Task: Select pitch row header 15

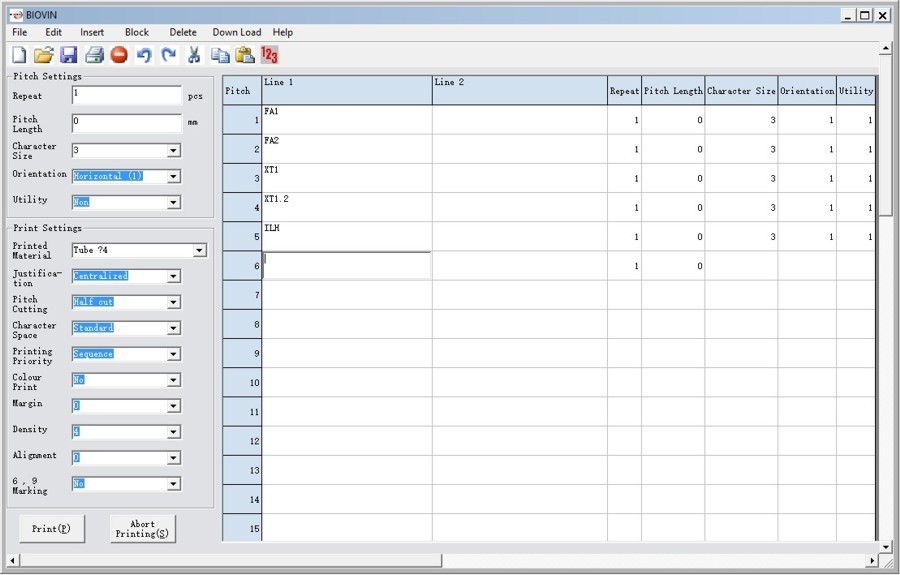Action: tap(242, 527)
